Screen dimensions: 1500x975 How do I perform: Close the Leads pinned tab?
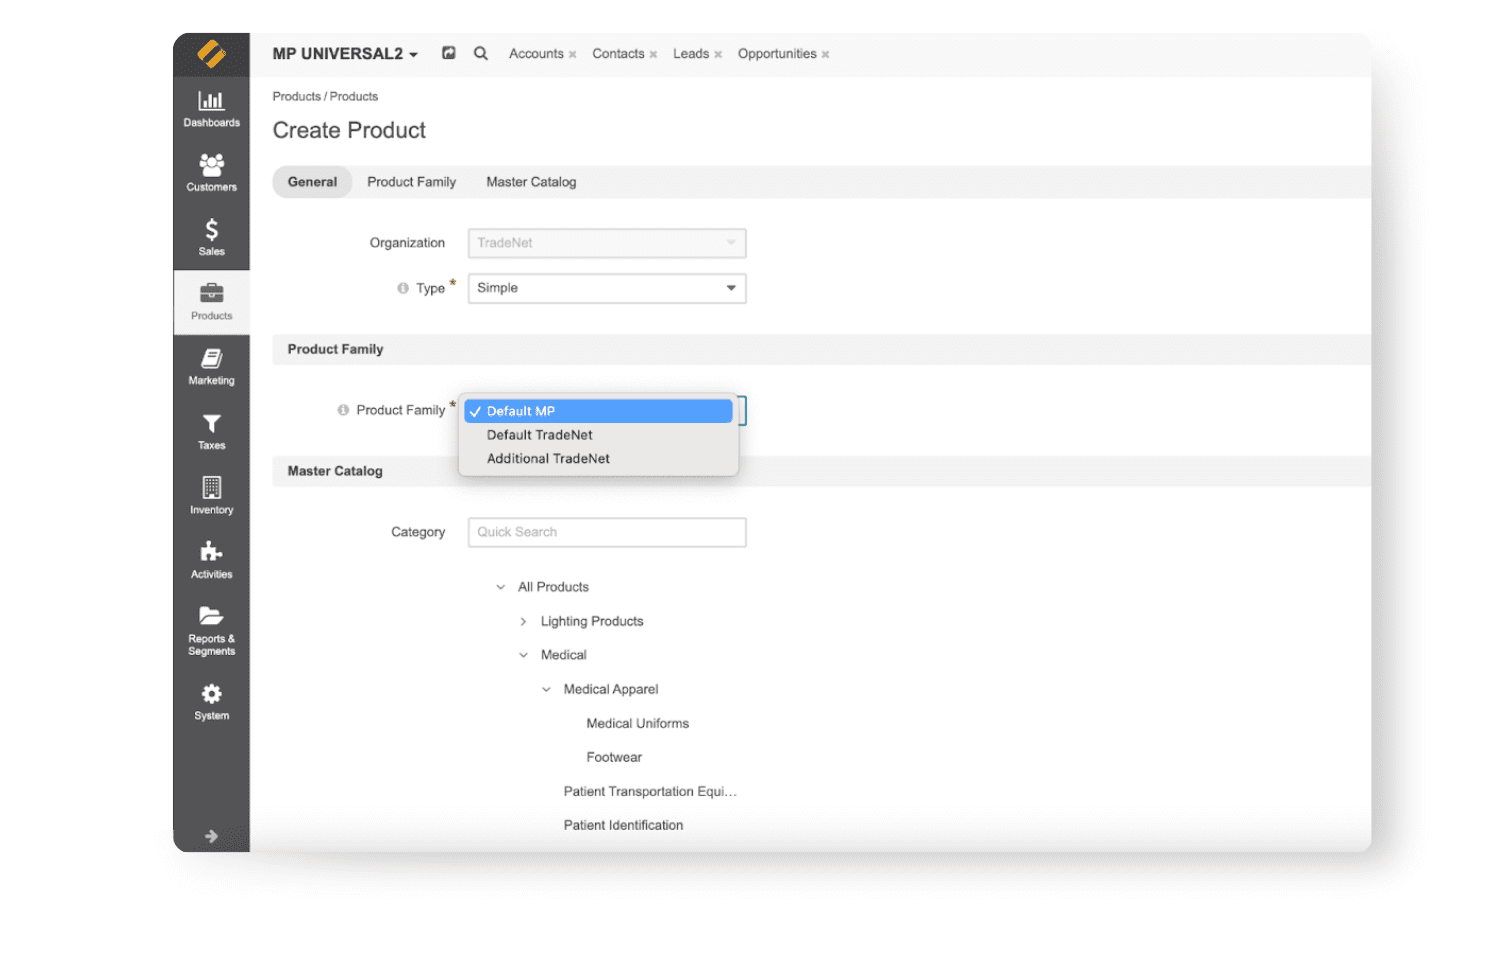click(717, 54)
